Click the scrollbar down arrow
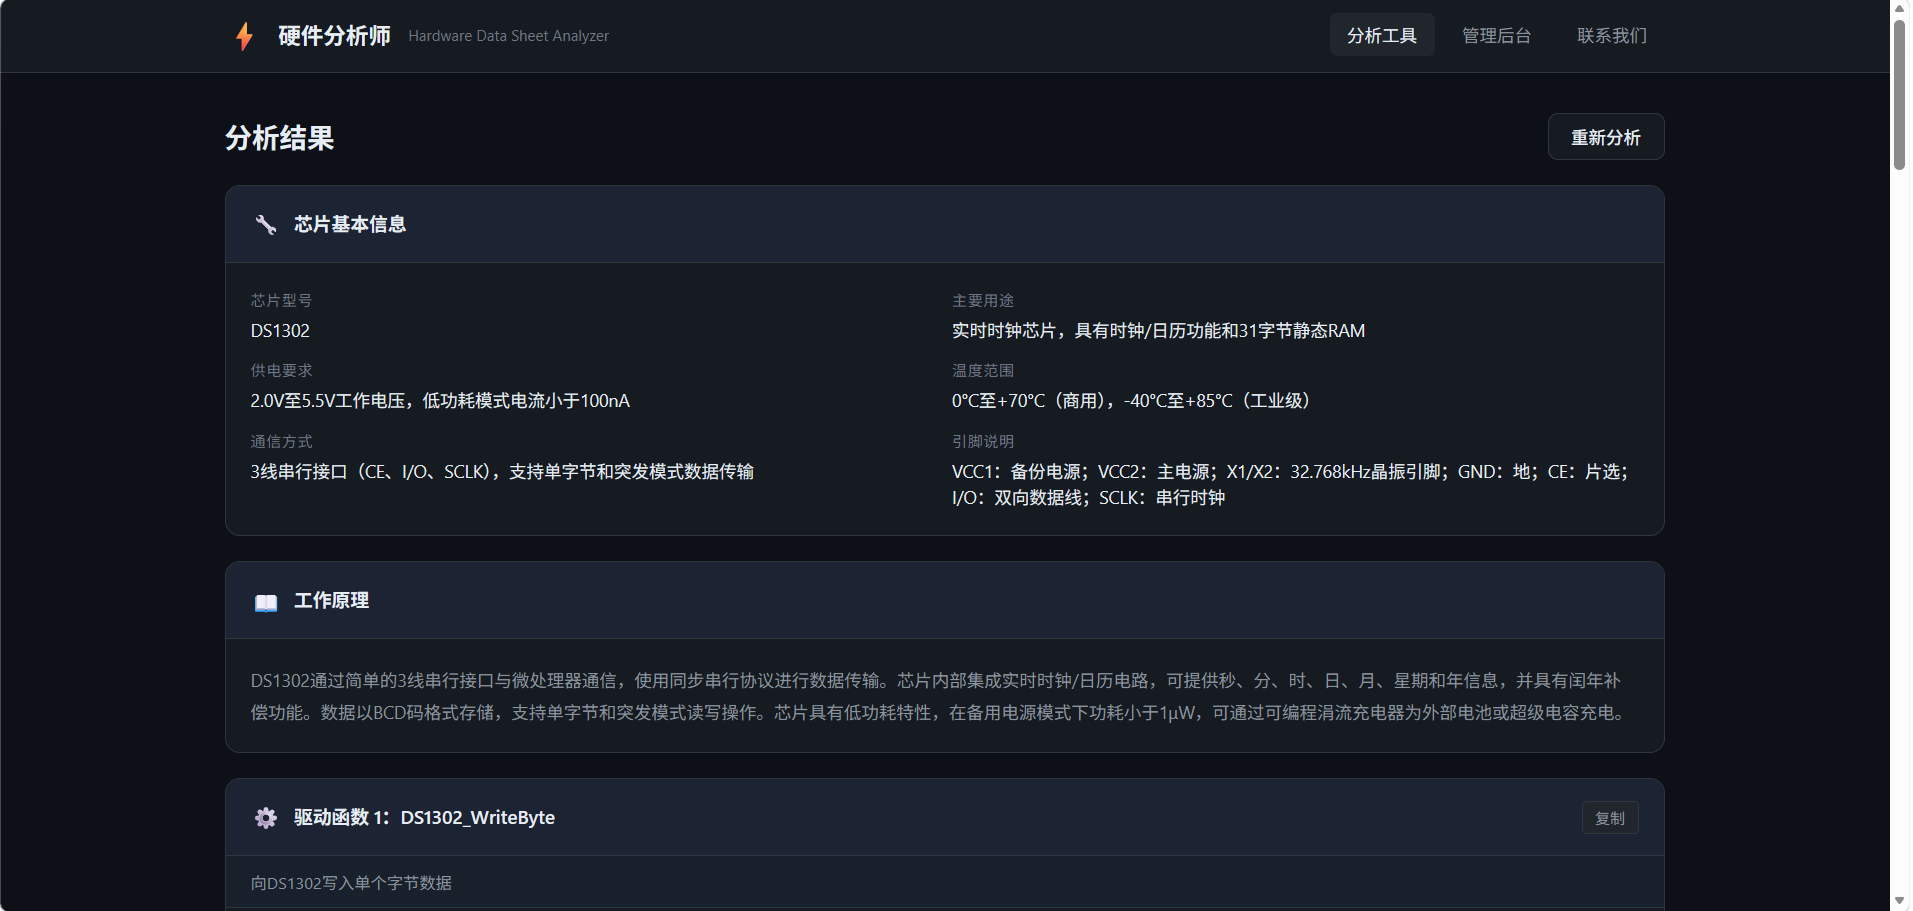 (x=1900, y=901)
